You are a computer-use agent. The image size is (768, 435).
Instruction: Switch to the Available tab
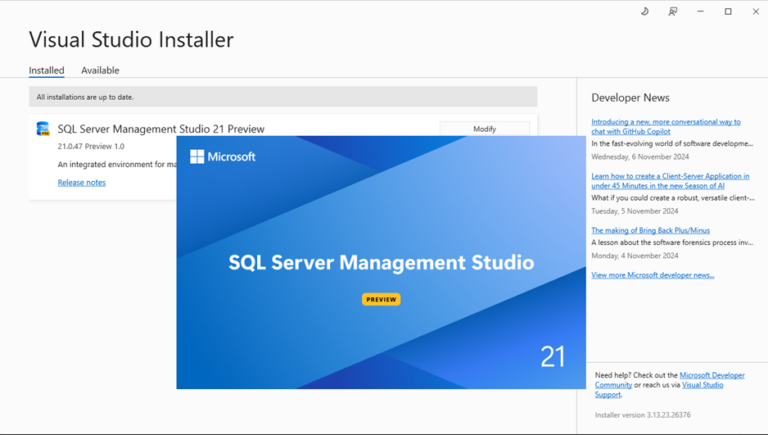100,71
